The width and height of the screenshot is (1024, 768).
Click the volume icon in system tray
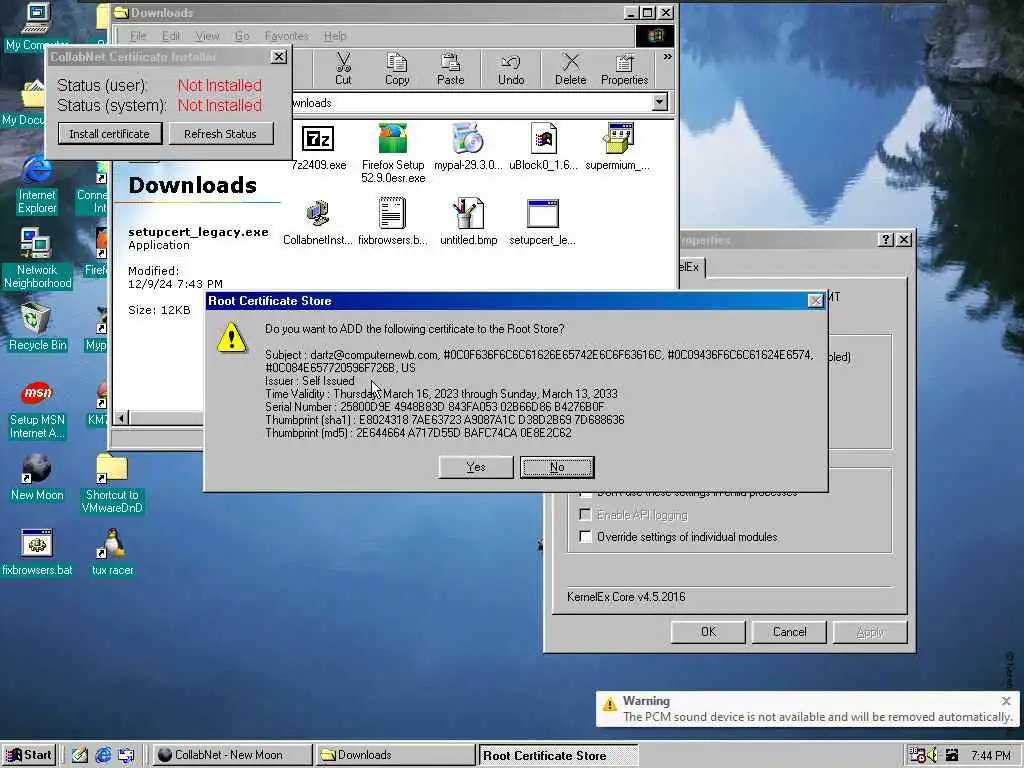tap(933, 755)
